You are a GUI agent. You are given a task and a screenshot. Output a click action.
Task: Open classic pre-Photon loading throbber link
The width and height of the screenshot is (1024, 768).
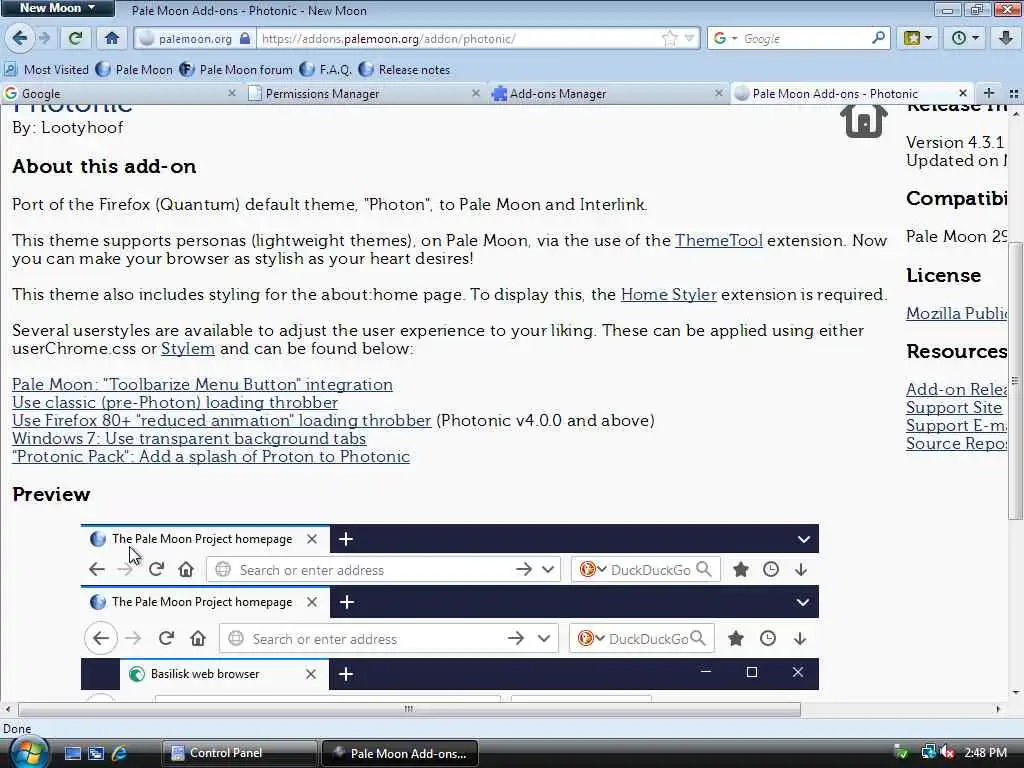175,402
